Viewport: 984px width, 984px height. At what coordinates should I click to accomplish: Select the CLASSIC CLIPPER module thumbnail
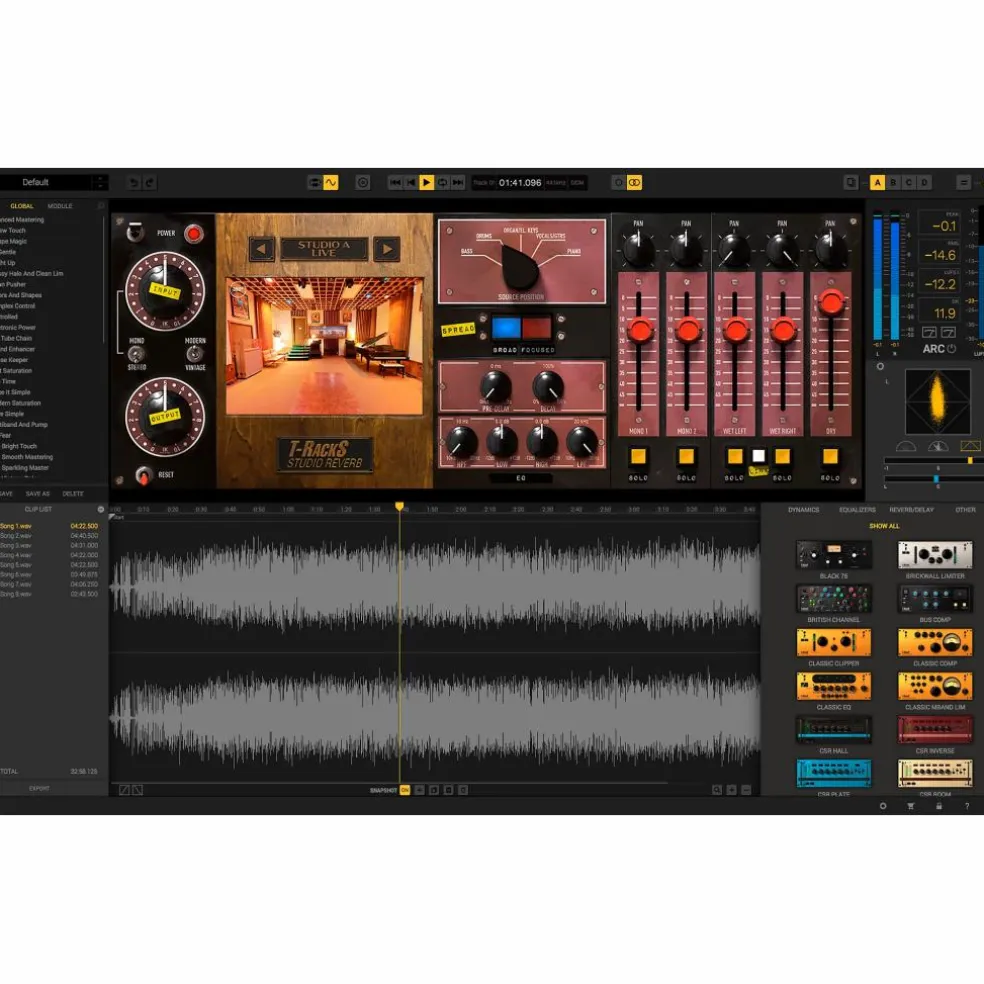[x=833, y=643]
